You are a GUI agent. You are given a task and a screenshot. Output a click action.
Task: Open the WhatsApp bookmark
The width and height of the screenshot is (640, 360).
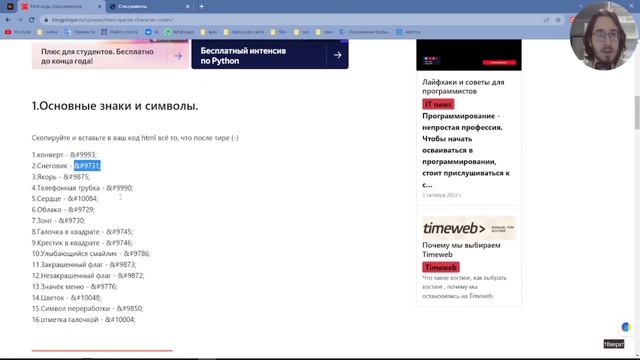179,32
